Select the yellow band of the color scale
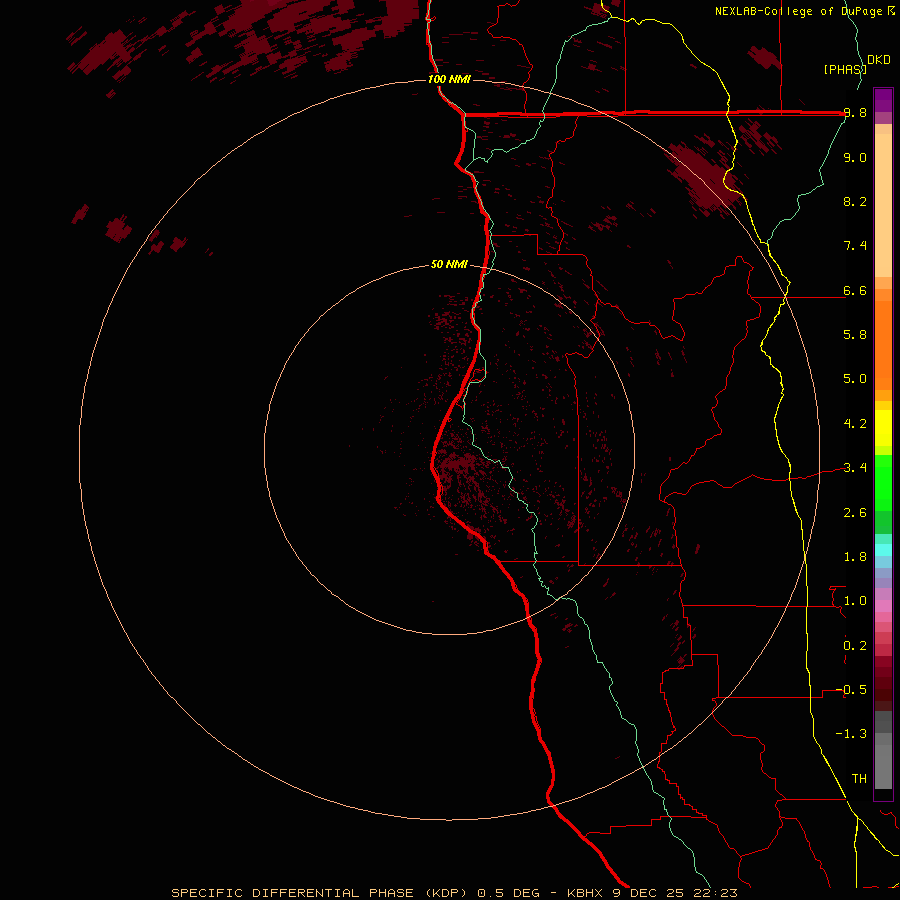This screenshot has width=900, height=900. pyautogui.click(x=883, y=428)
